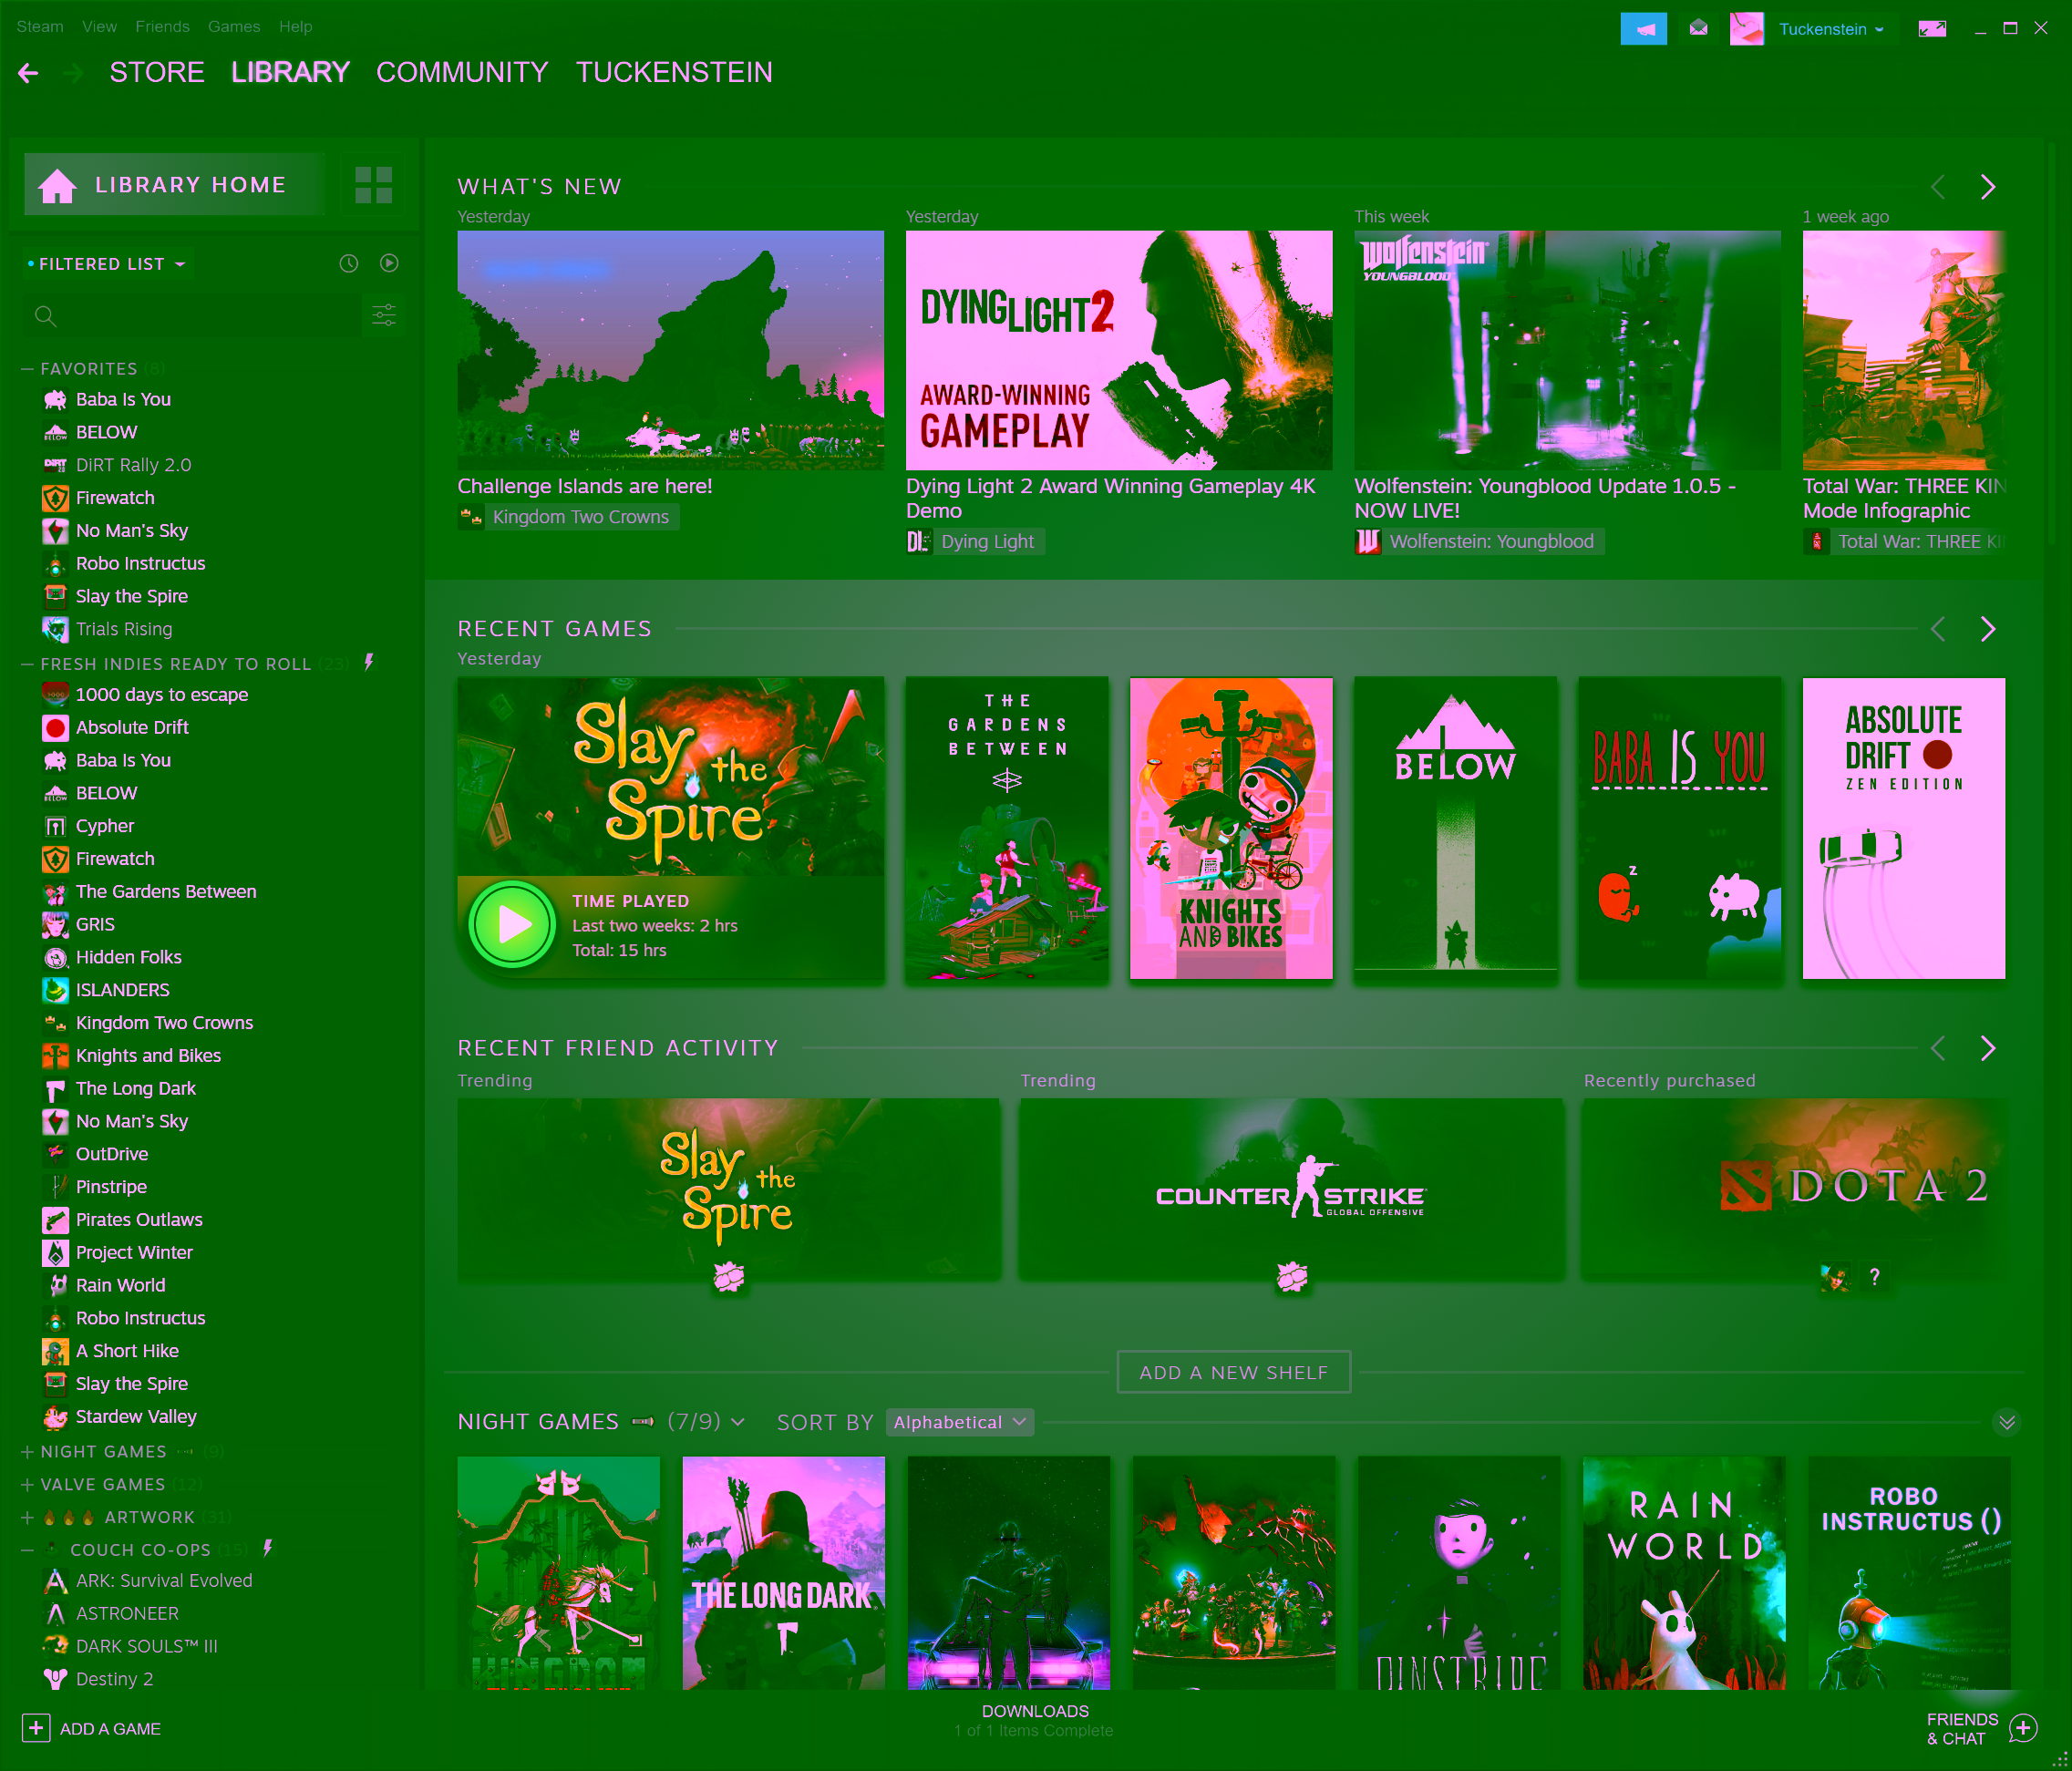
Task: Open the Games menu
Action: pyautogui.click(x=234, y=26)
